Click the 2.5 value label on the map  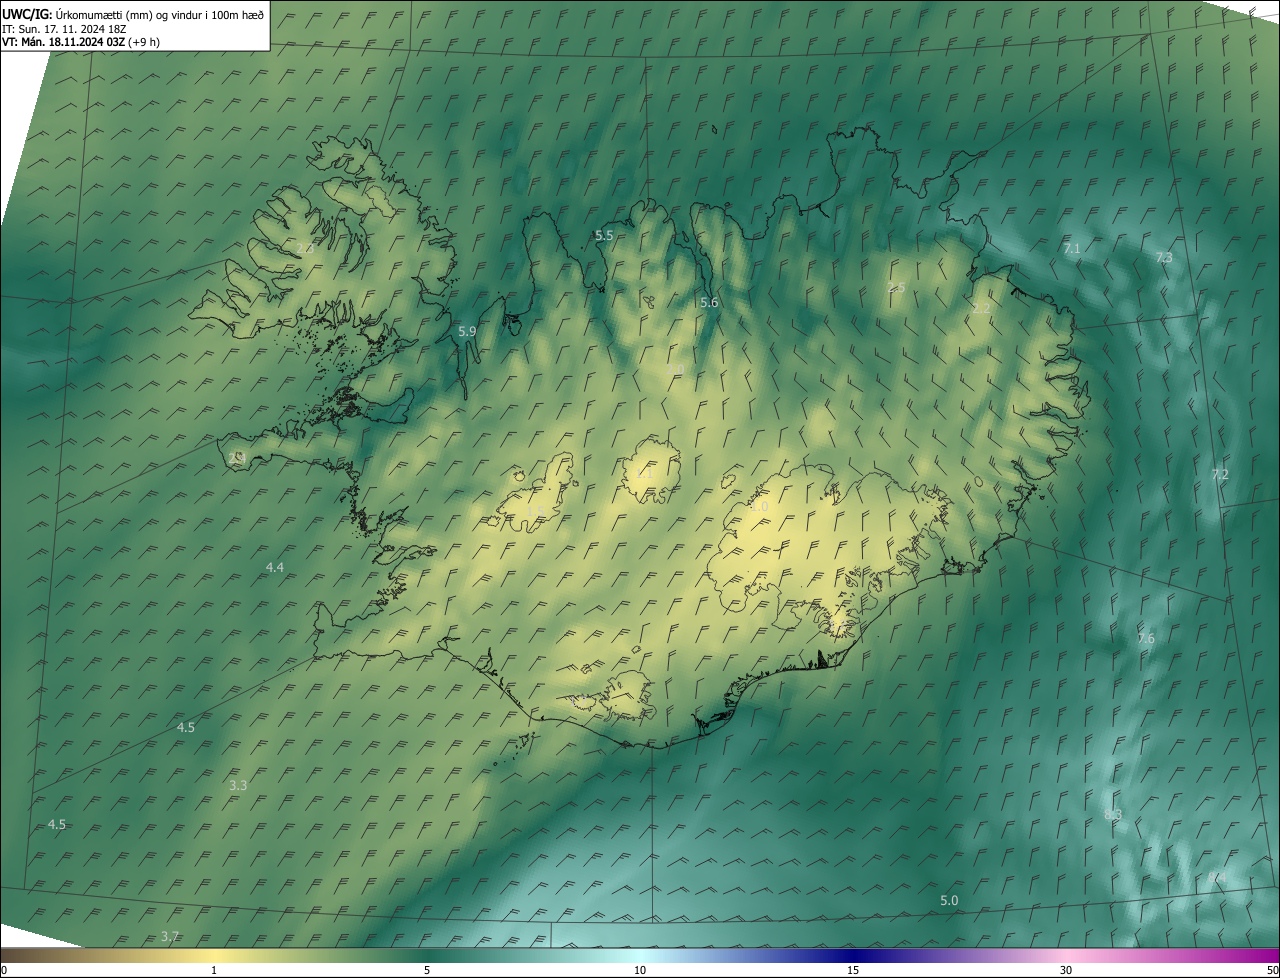pos(896,287)
